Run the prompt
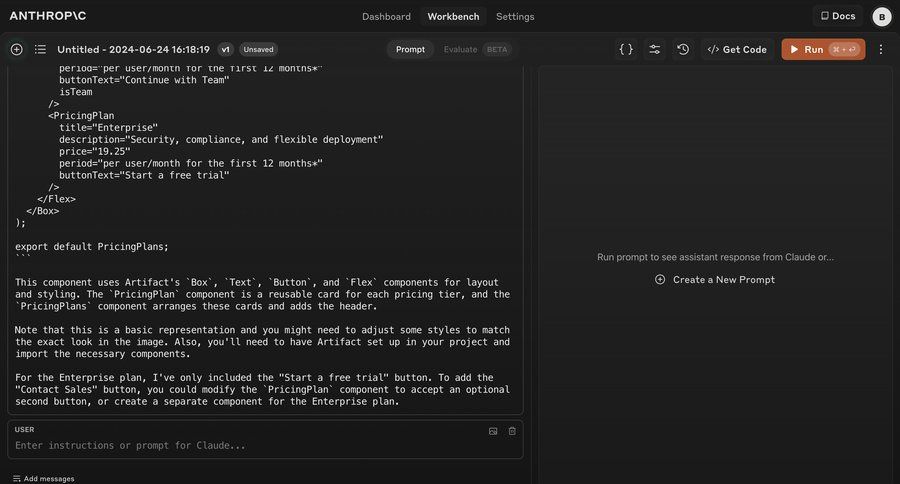Screen dimensions: 900x484 pyautogui.click(x=823, y=49)
